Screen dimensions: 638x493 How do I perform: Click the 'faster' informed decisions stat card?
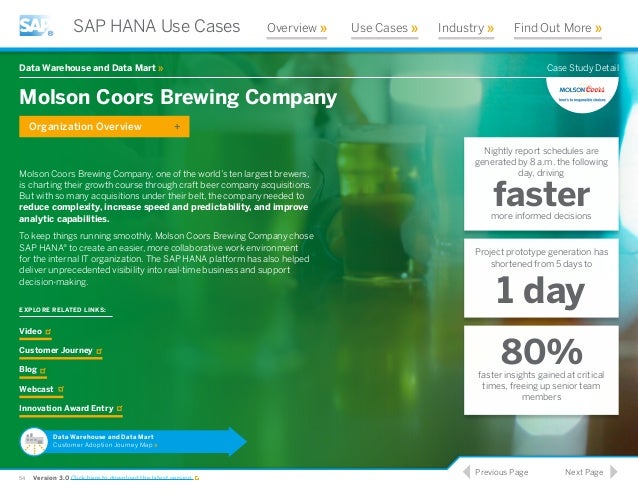click(x=541, y=184)
